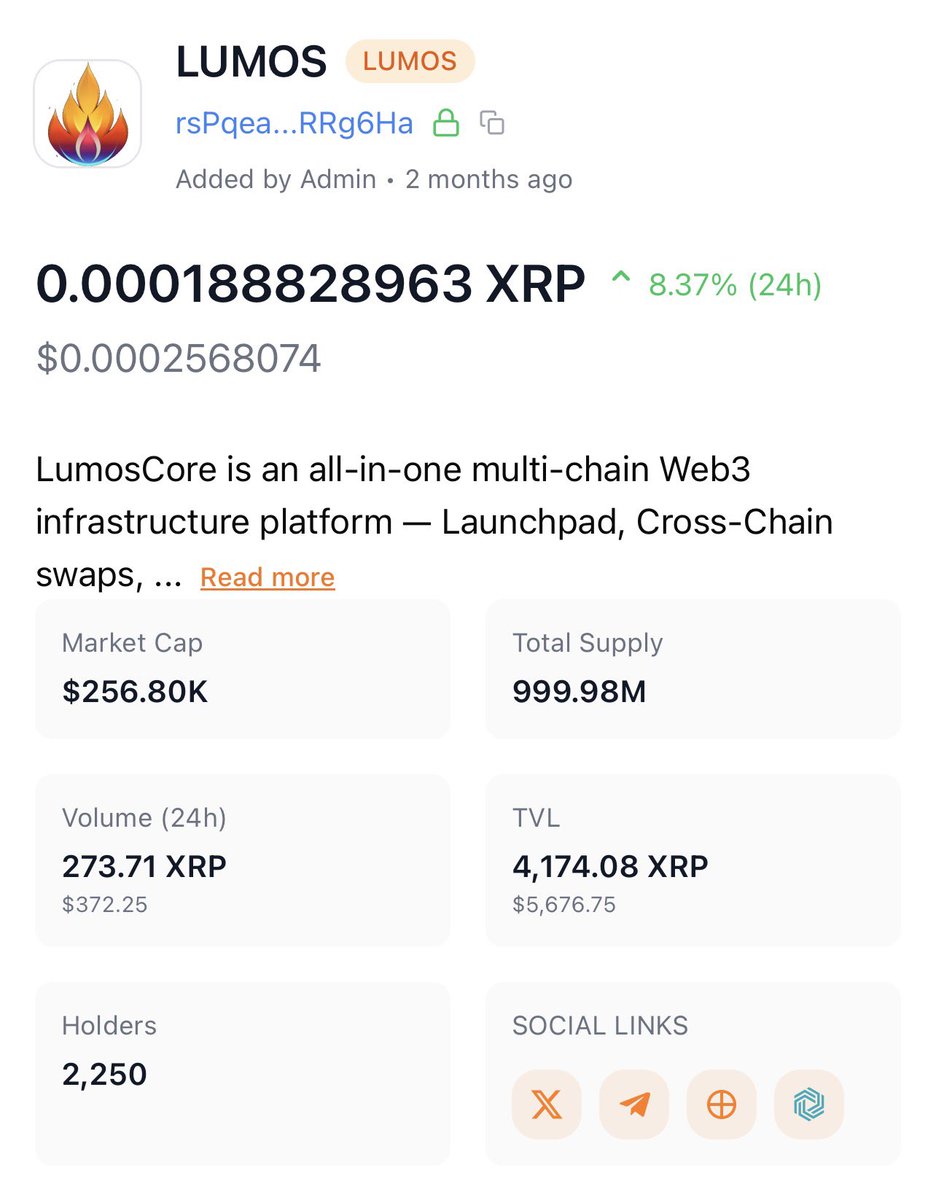The width and height of the screenshot is (936, 1200).
Task: Open the Telegram social link
Action: coord(634,1105)
